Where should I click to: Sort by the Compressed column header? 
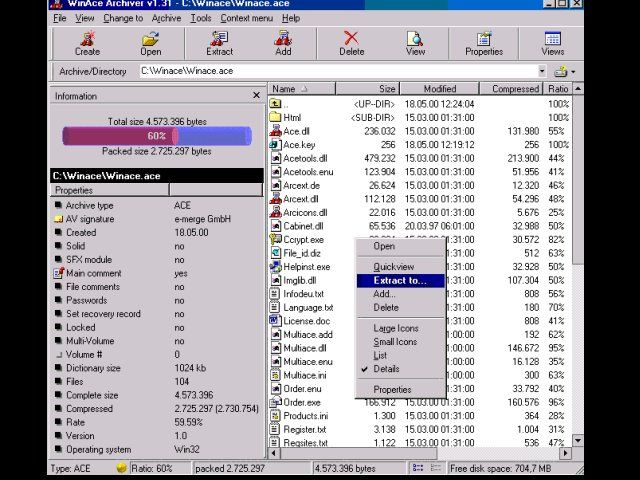point(511,89)
